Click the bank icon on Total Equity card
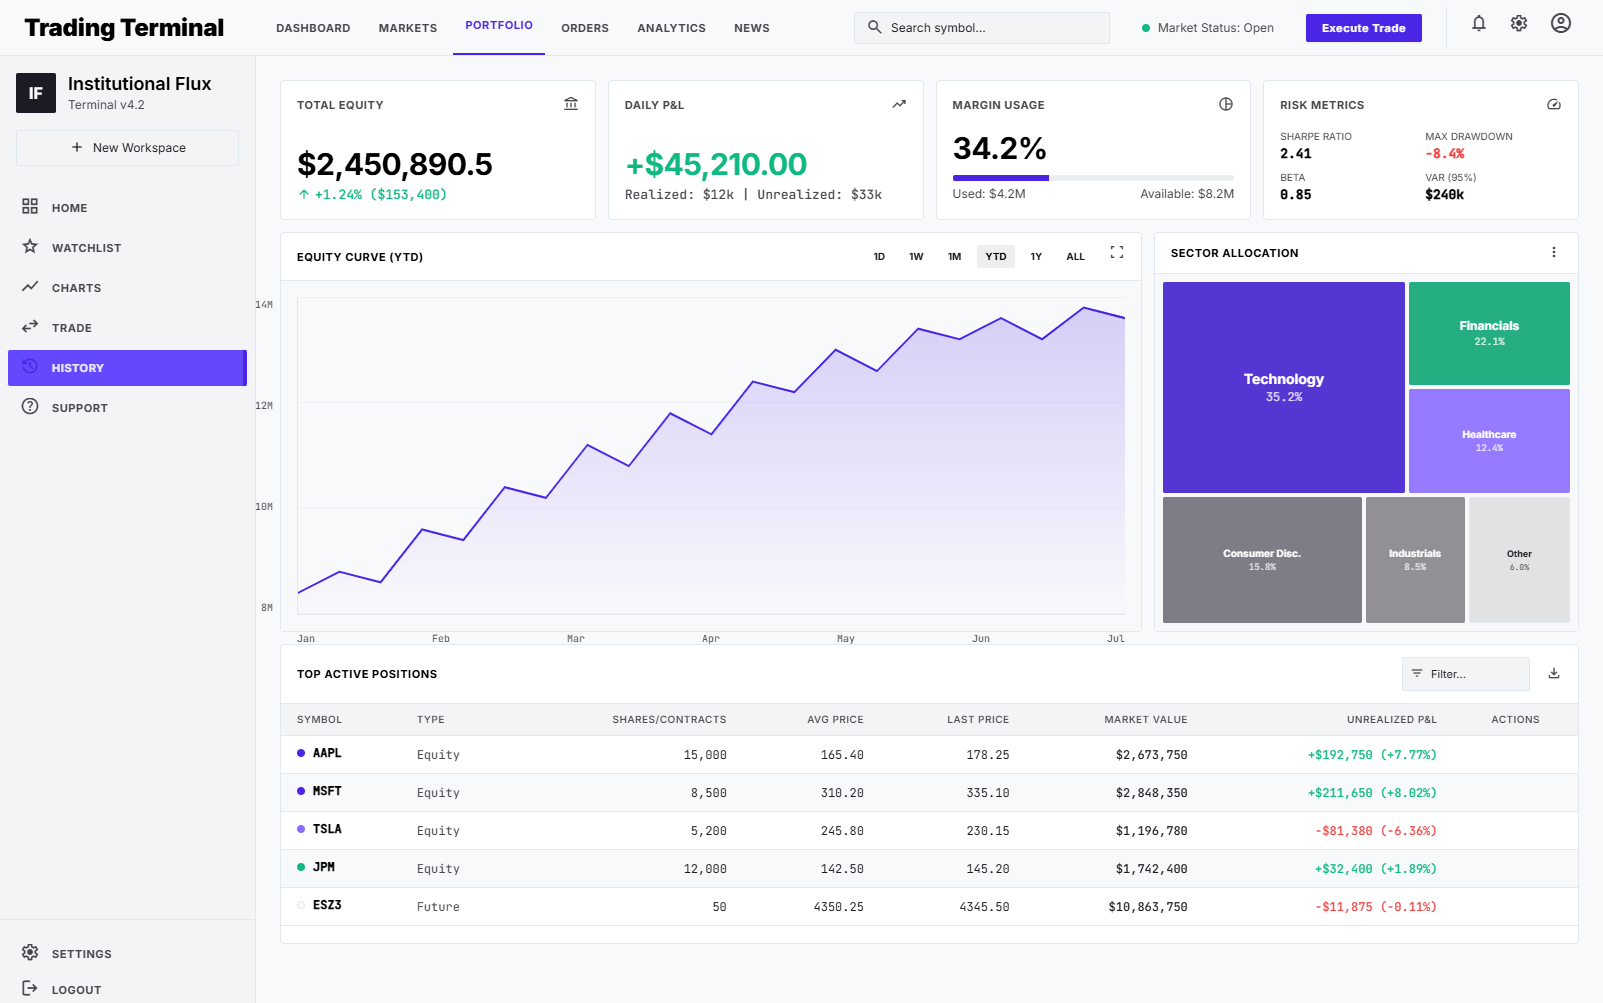 point(571,104)
